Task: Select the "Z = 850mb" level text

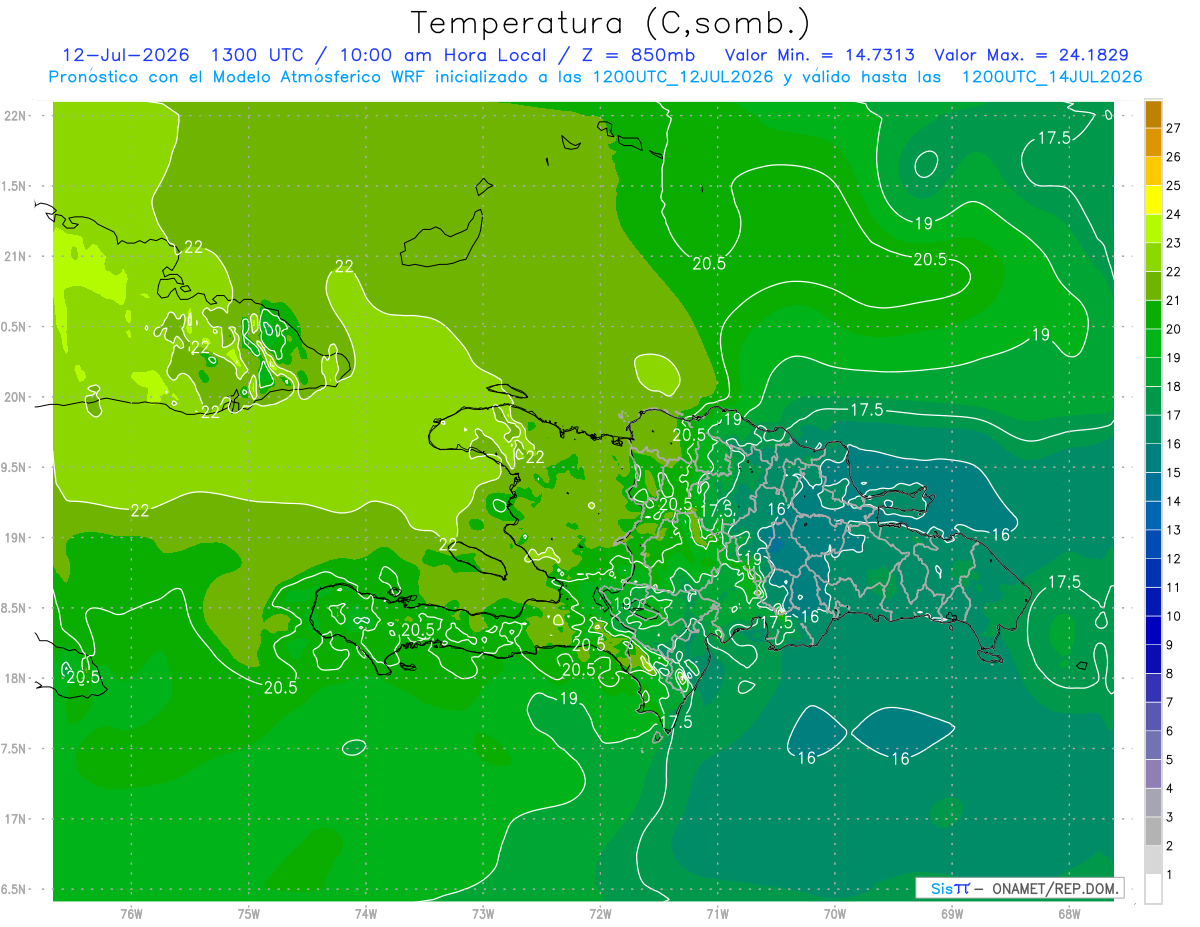Action: (637, 55)
